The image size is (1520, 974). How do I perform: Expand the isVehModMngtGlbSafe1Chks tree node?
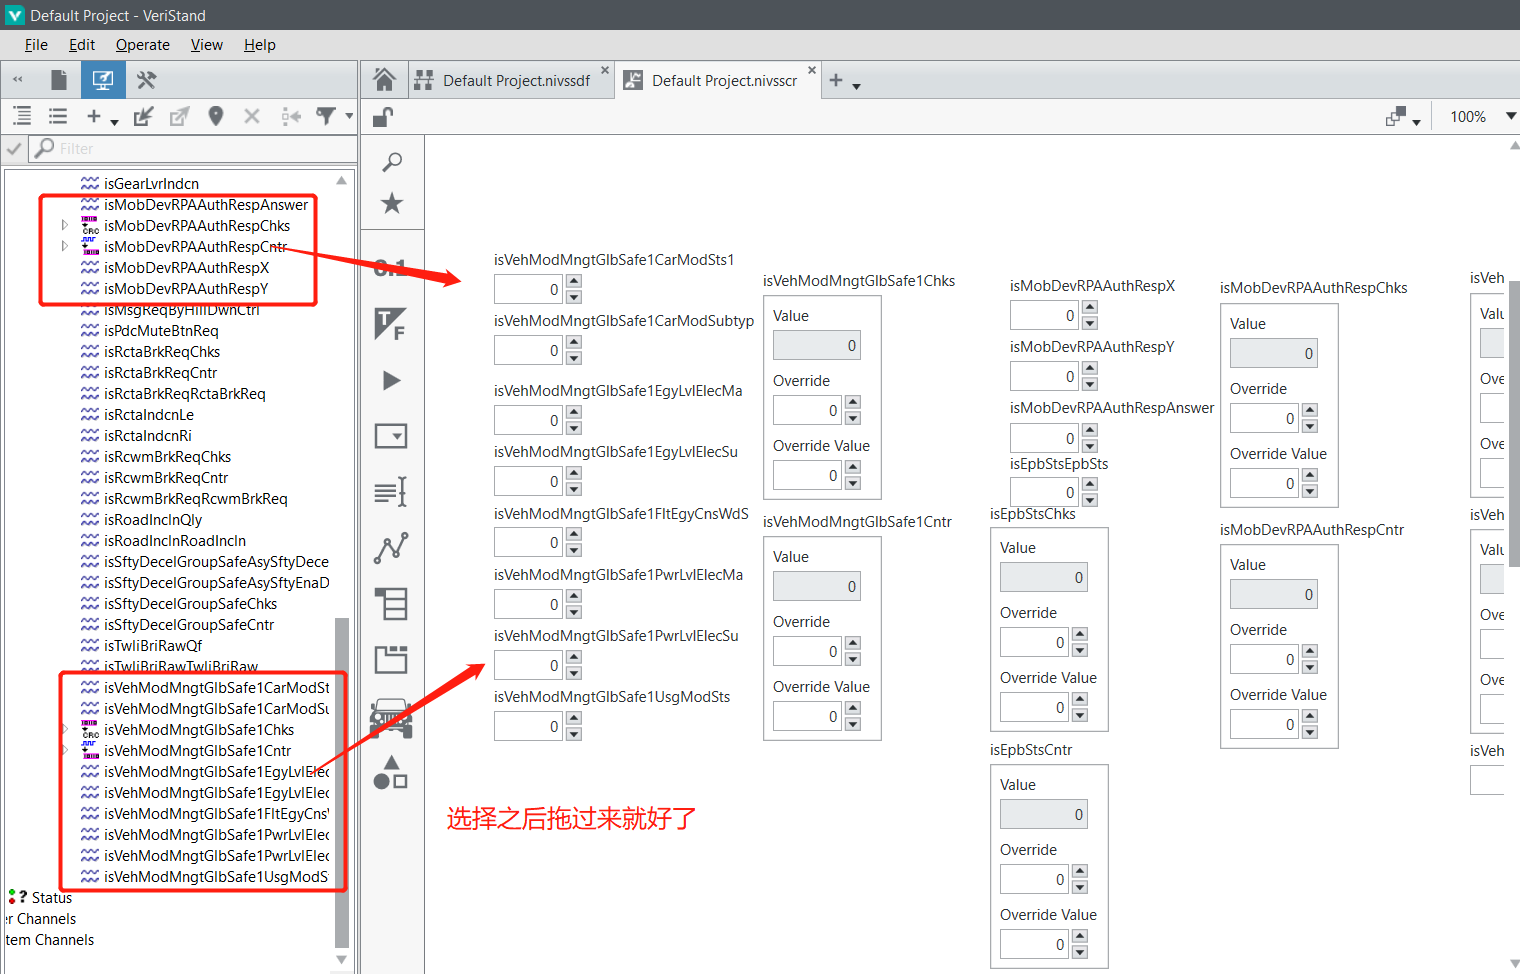click(64, 729)
